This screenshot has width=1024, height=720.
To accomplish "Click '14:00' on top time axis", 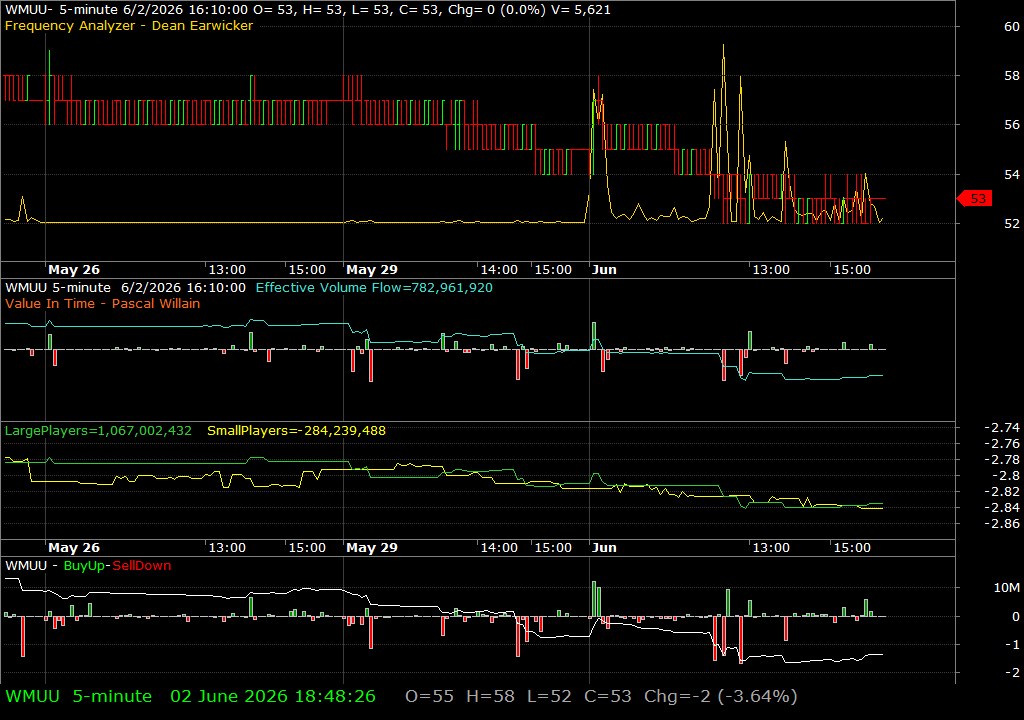I will (499, 269).
